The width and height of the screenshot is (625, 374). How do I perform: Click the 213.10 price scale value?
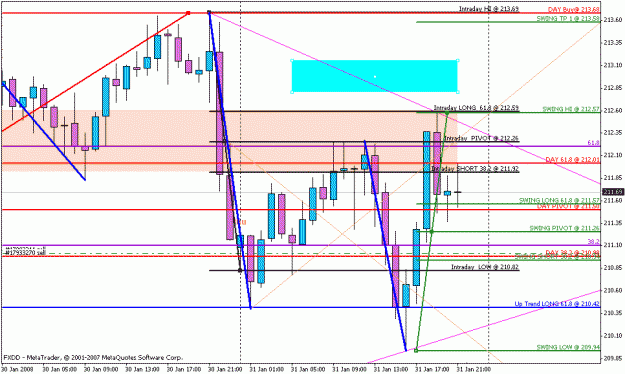click(613, 65)
